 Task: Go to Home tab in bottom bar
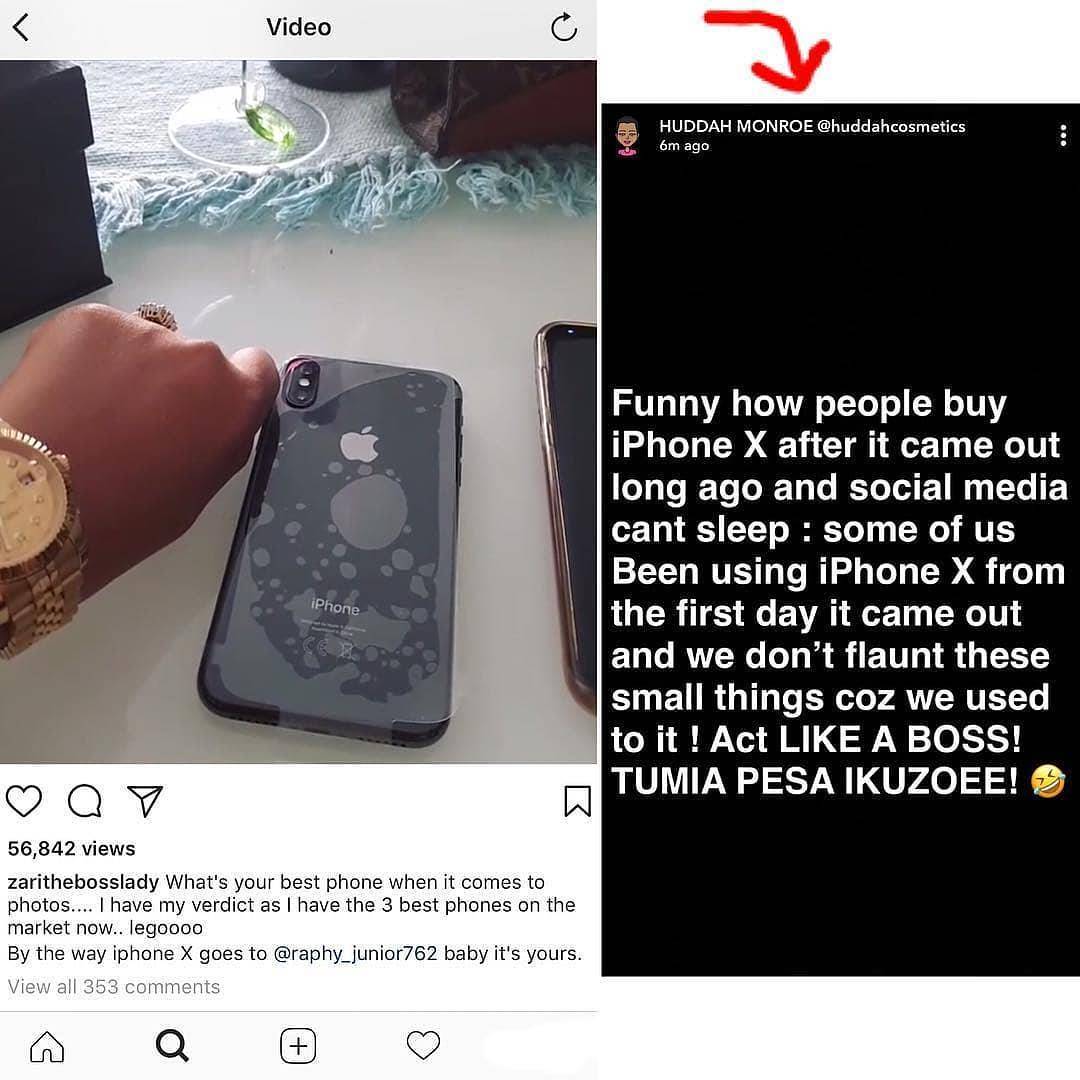pos(47,1046)
